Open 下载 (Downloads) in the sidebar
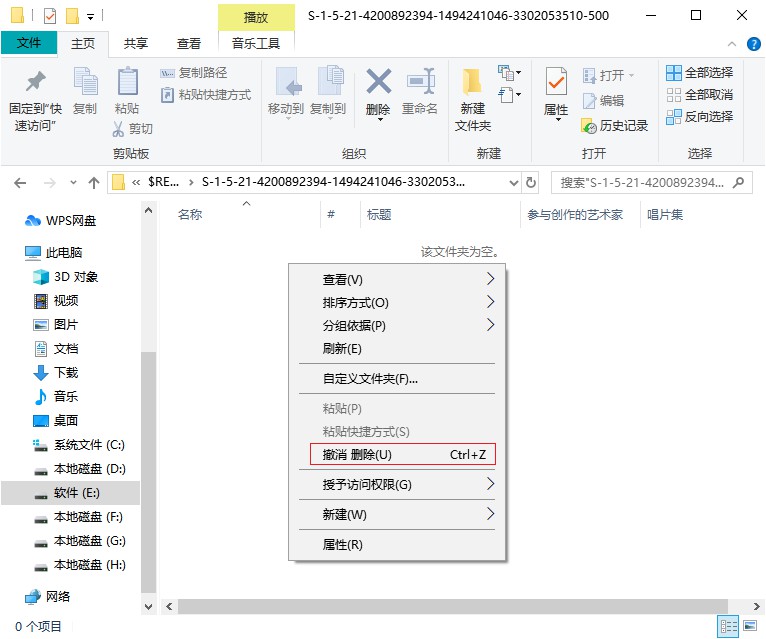 pos(56,373)
